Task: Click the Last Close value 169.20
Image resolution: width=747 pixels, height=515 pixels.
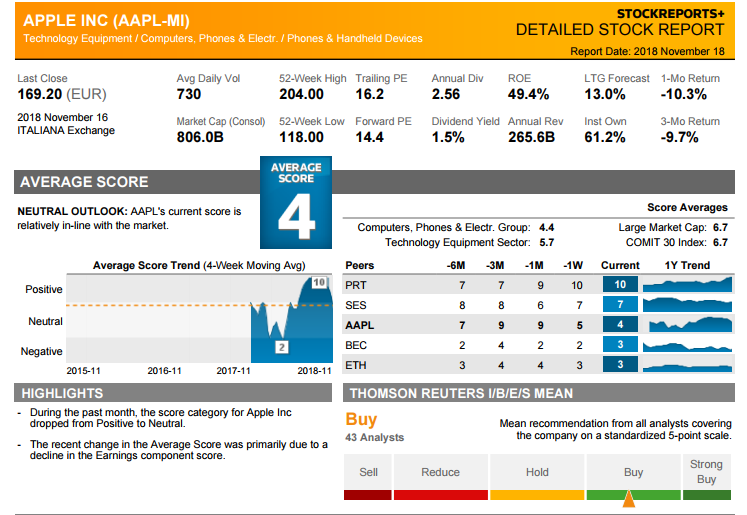Action: [40, 94]
